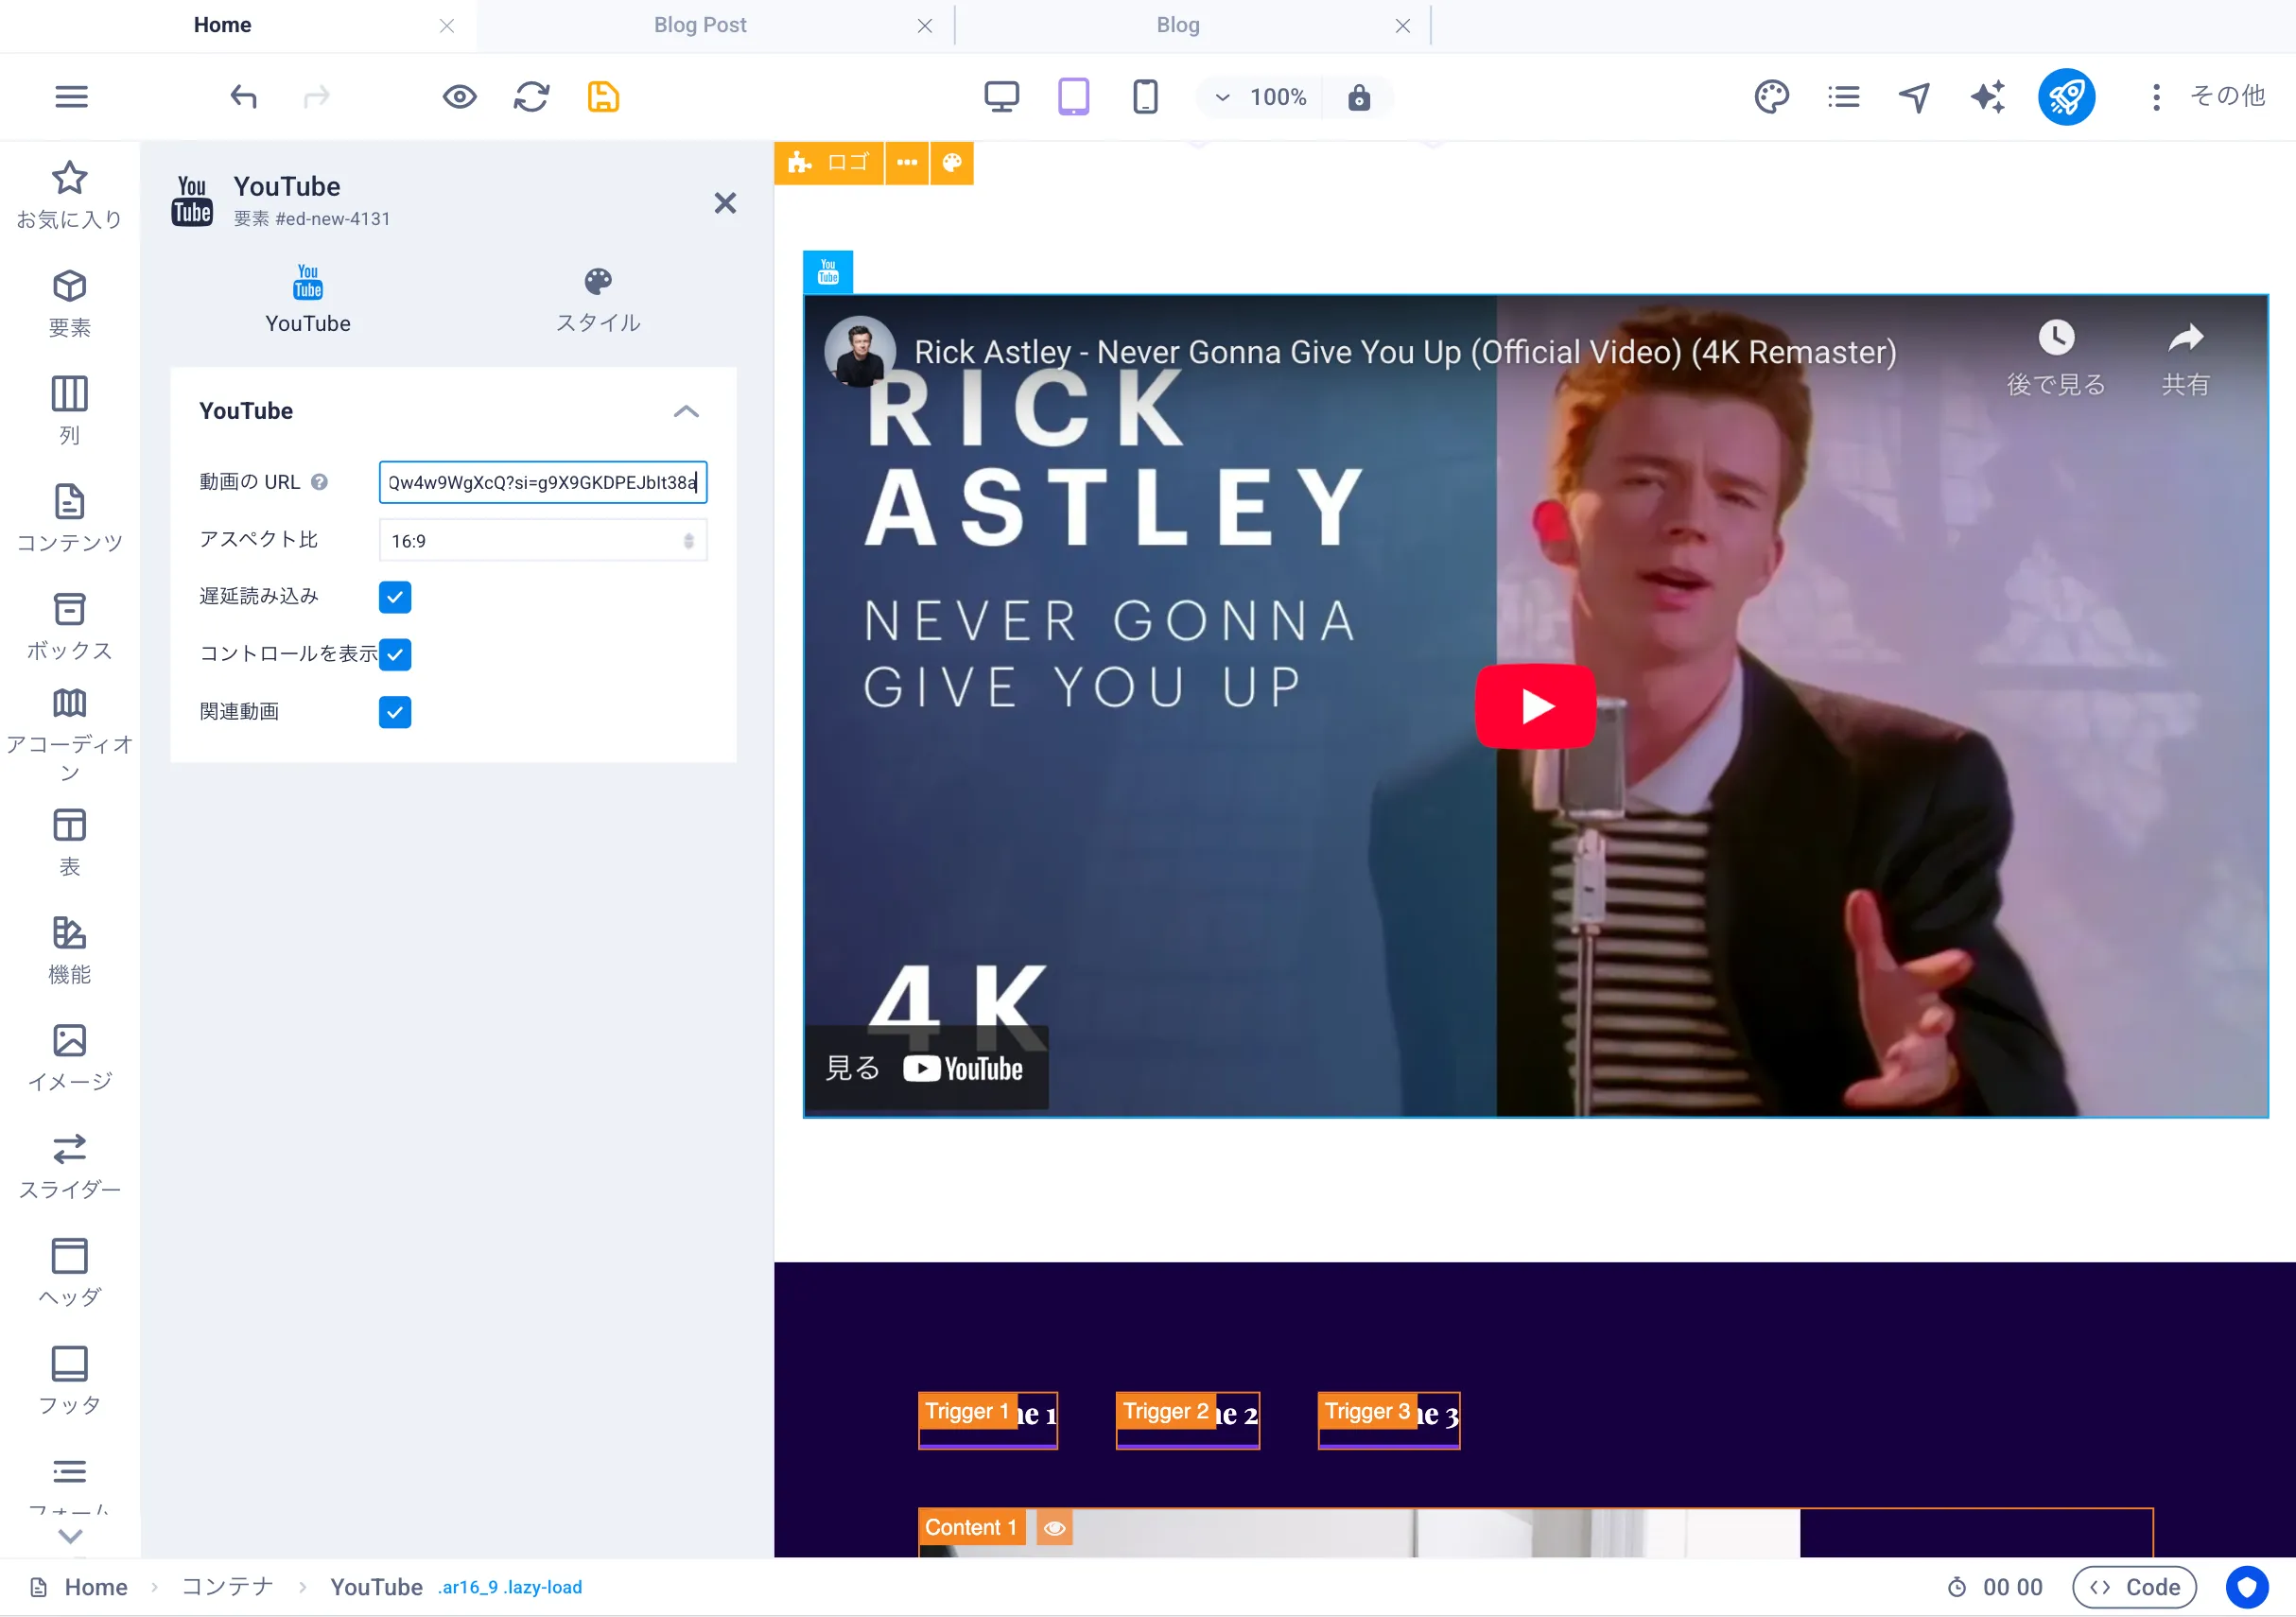Open ボックス category in sidebar

[69, 626]
